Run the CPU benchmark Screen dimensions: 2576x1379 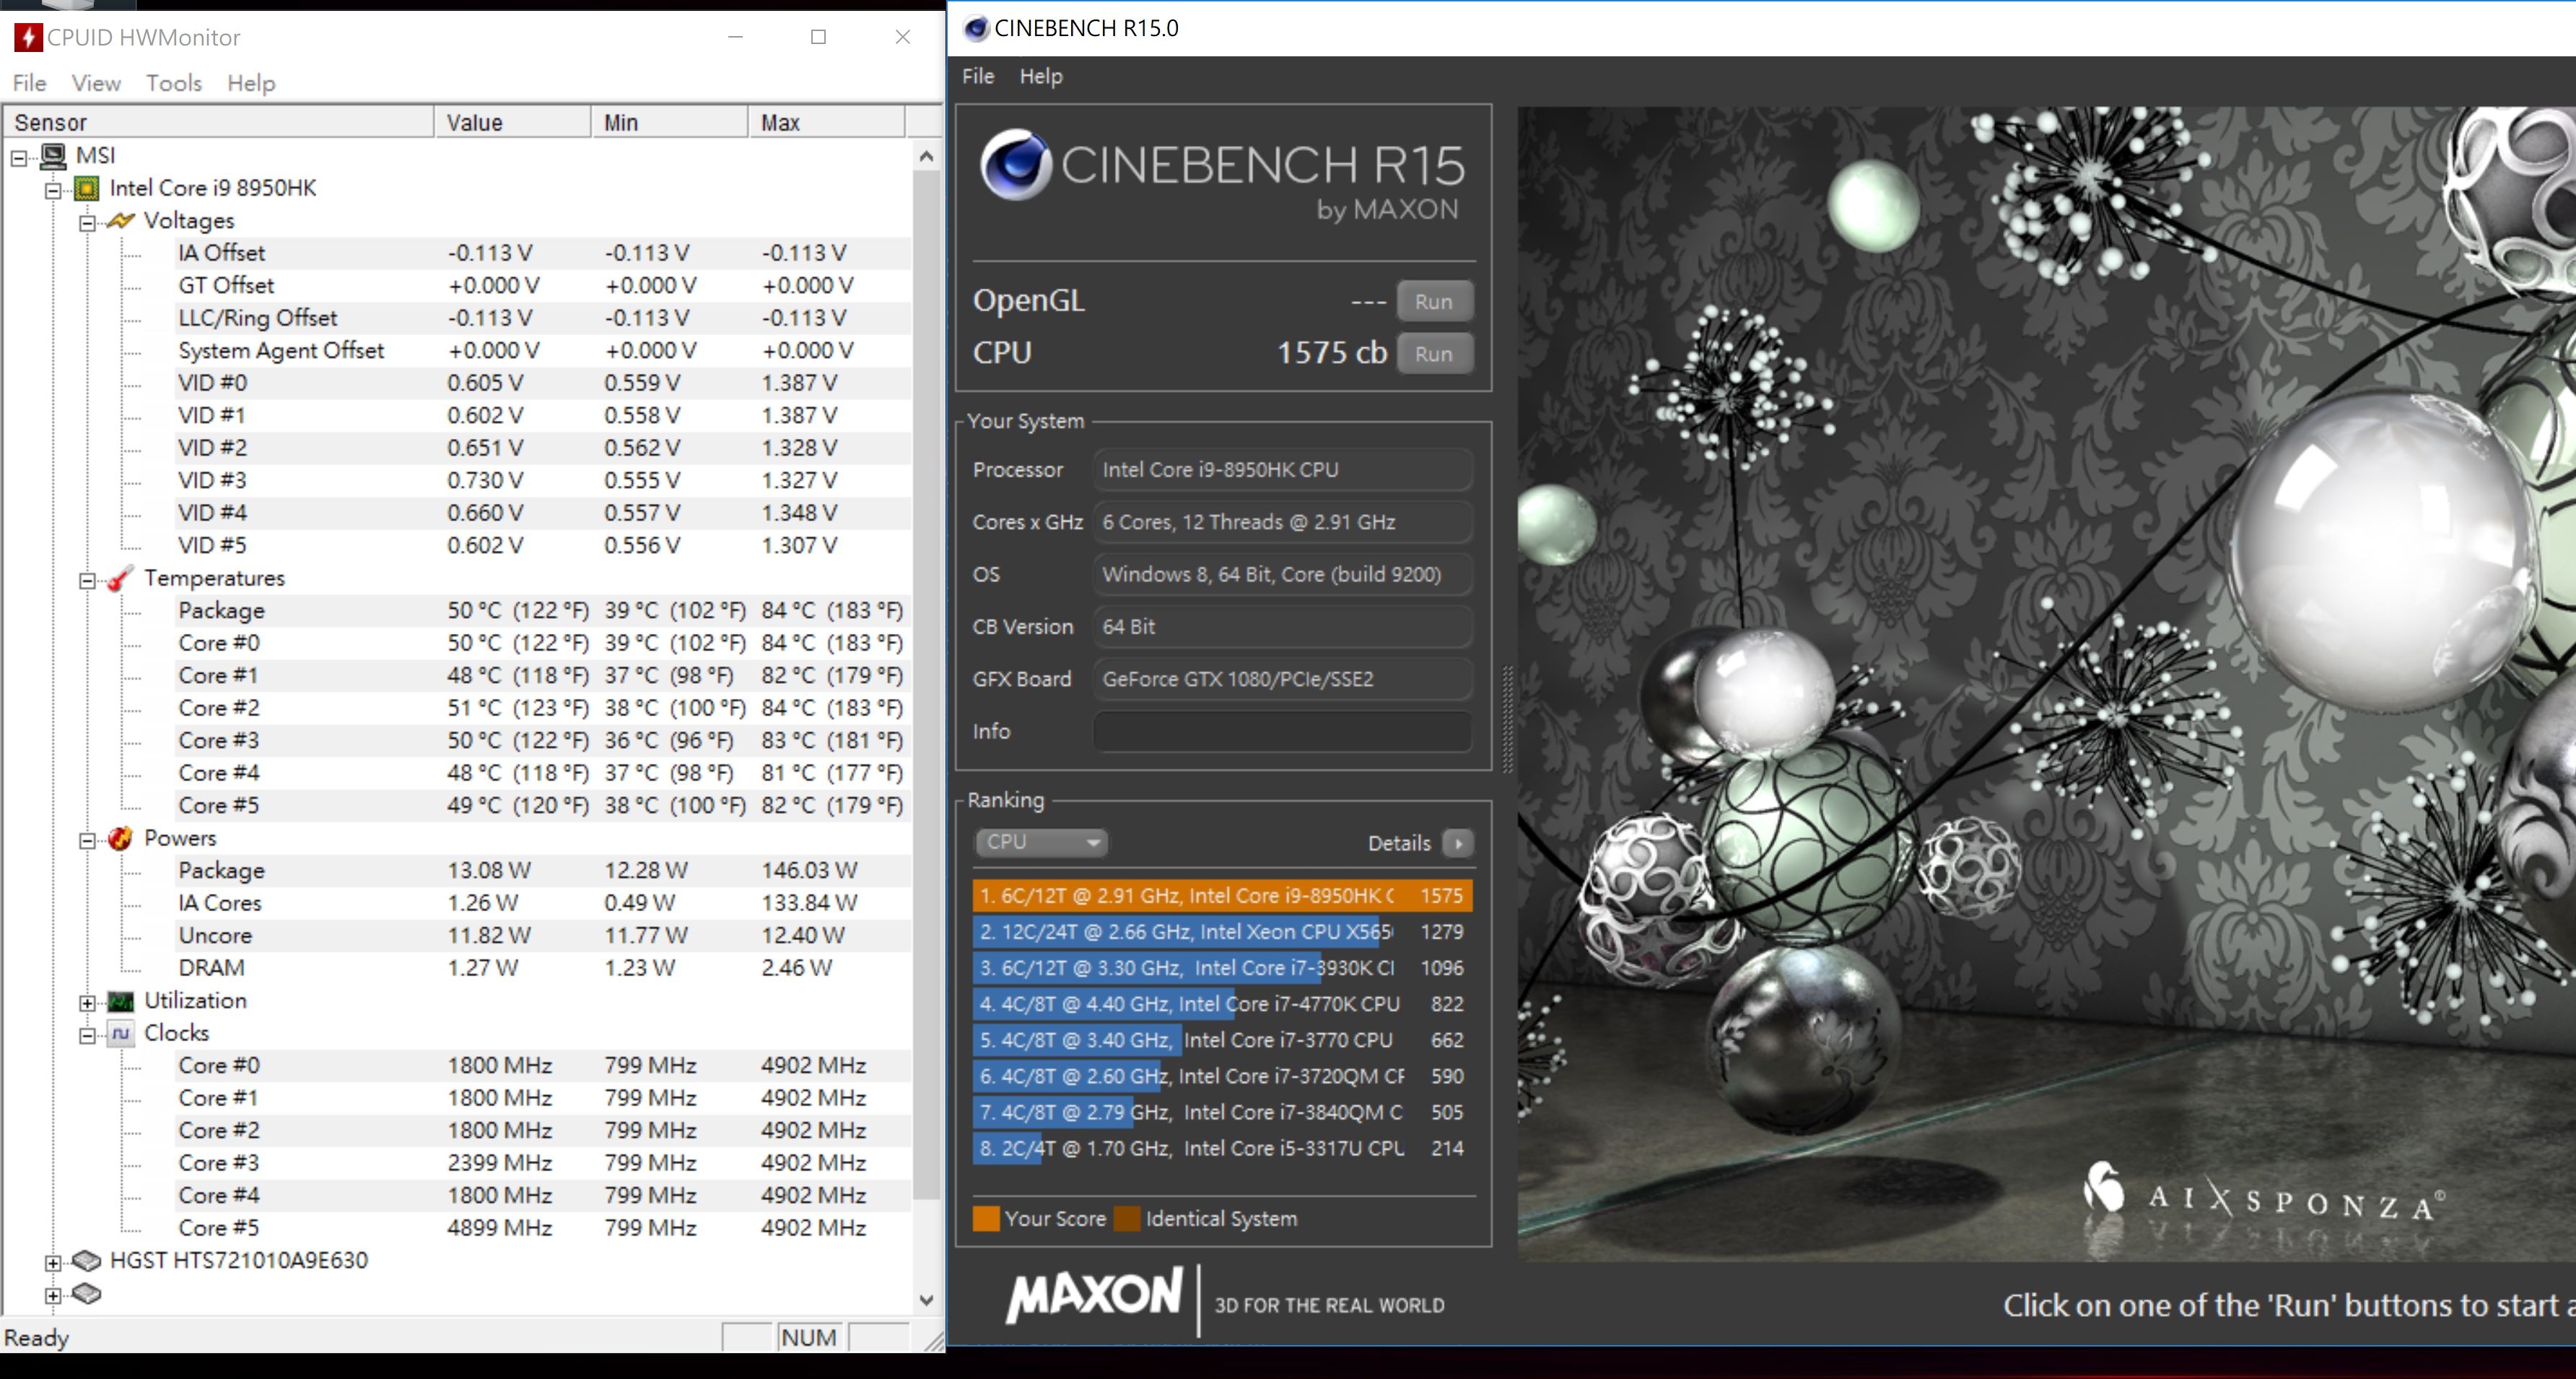[1434, 353]
